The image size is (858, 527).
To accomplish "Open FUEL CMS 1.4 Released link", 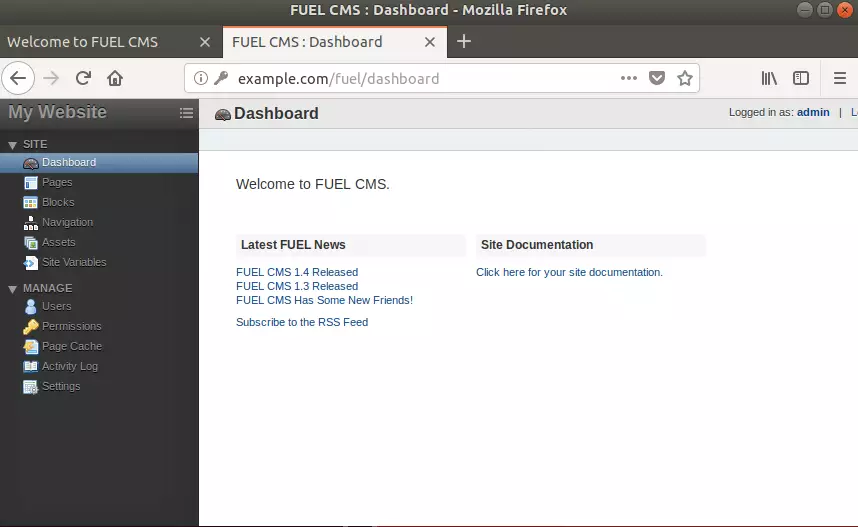I will tap(297, 272).
